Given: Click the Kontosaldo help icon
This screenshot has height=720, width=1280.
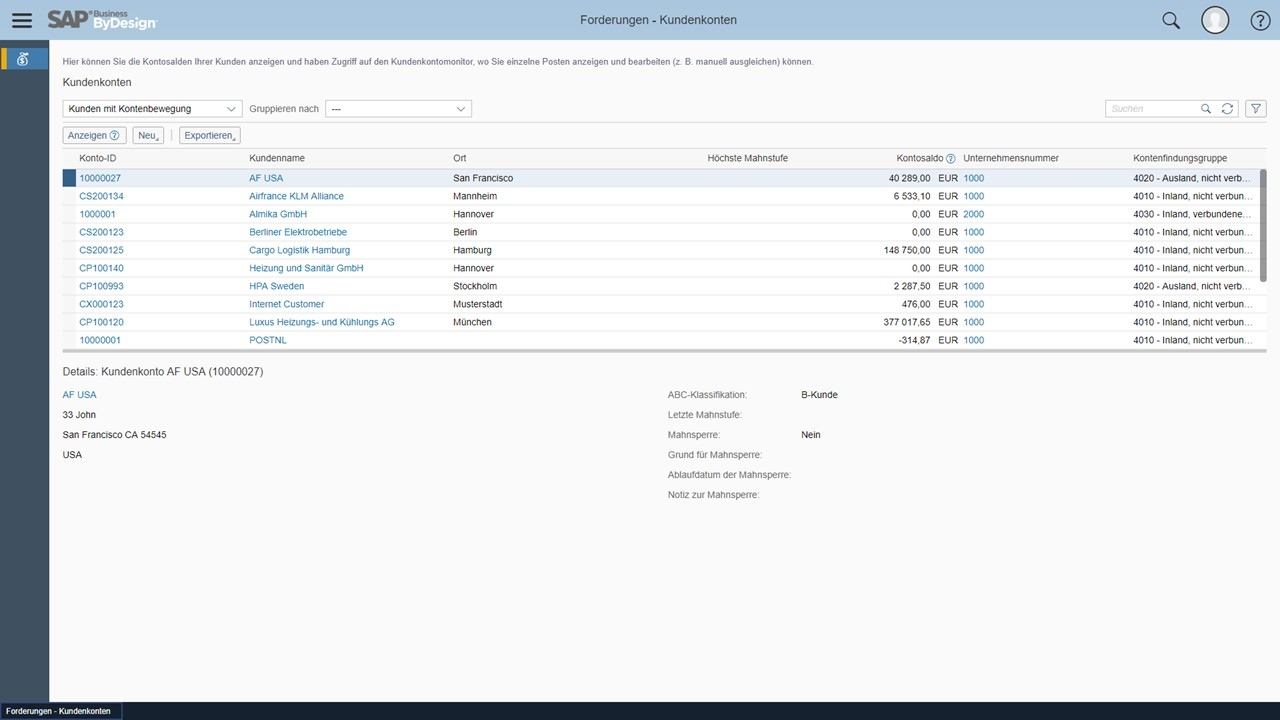Looking at the screenshot, I should (x=951, y=158).
